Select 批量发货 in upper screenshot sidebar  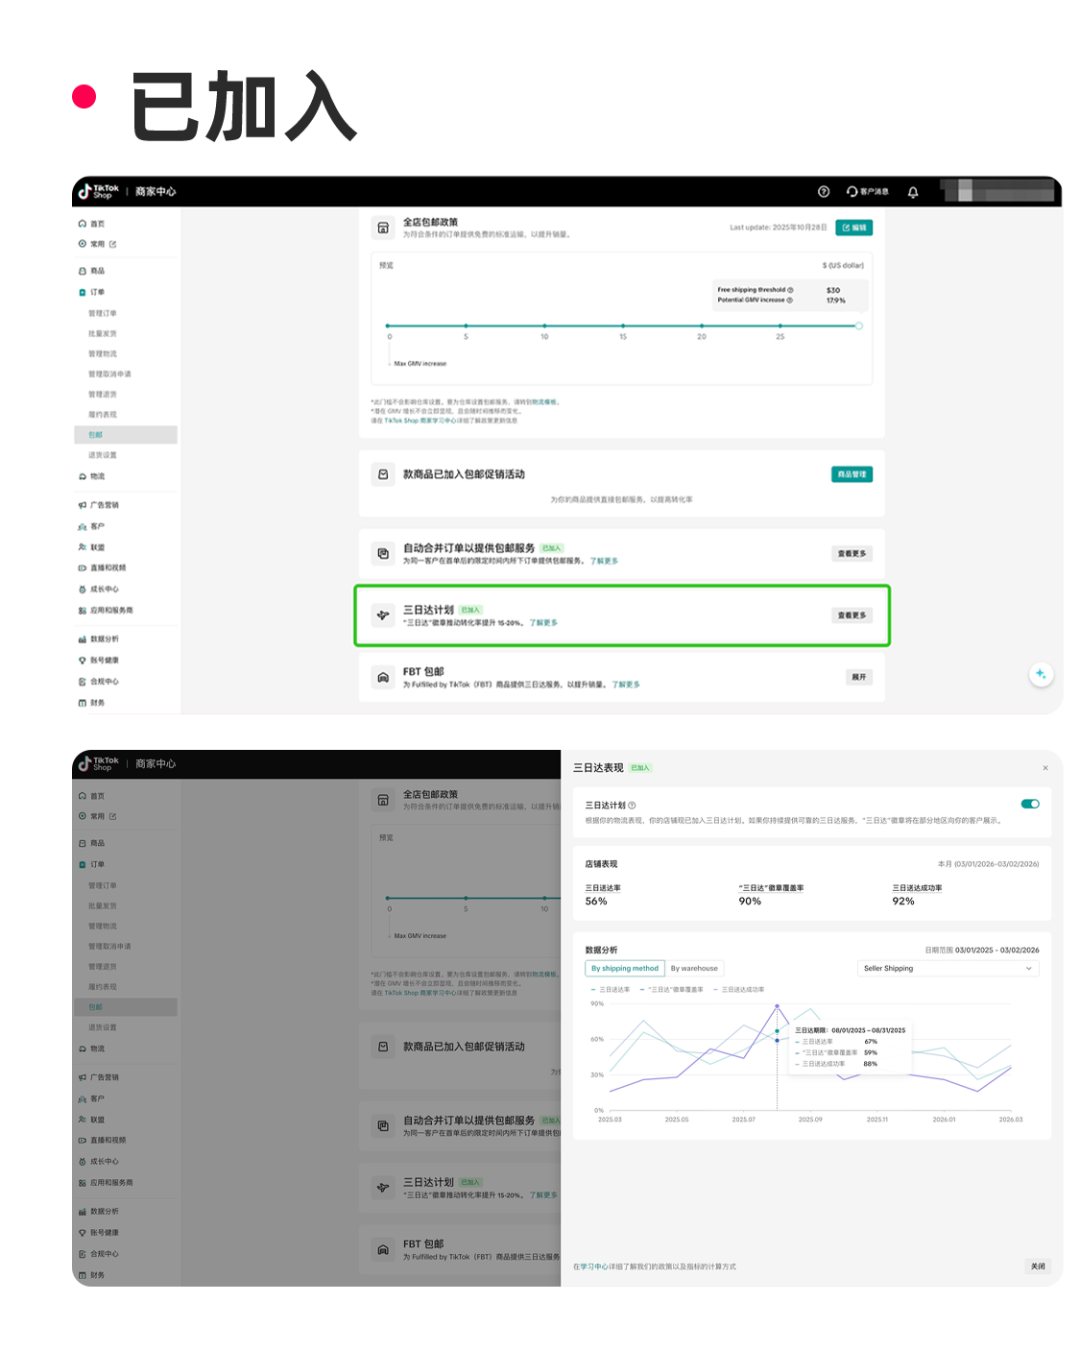tap(102, 333)
